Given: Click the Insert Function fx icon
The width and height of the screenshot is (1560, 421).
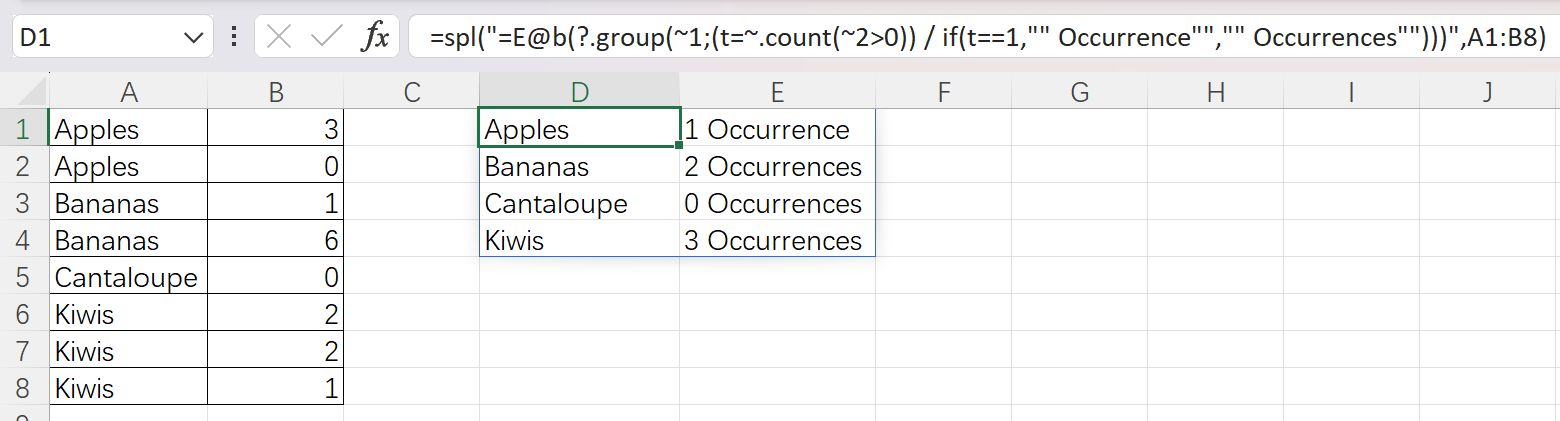Looking at the screenshot, I should click(x=375, y=38).
